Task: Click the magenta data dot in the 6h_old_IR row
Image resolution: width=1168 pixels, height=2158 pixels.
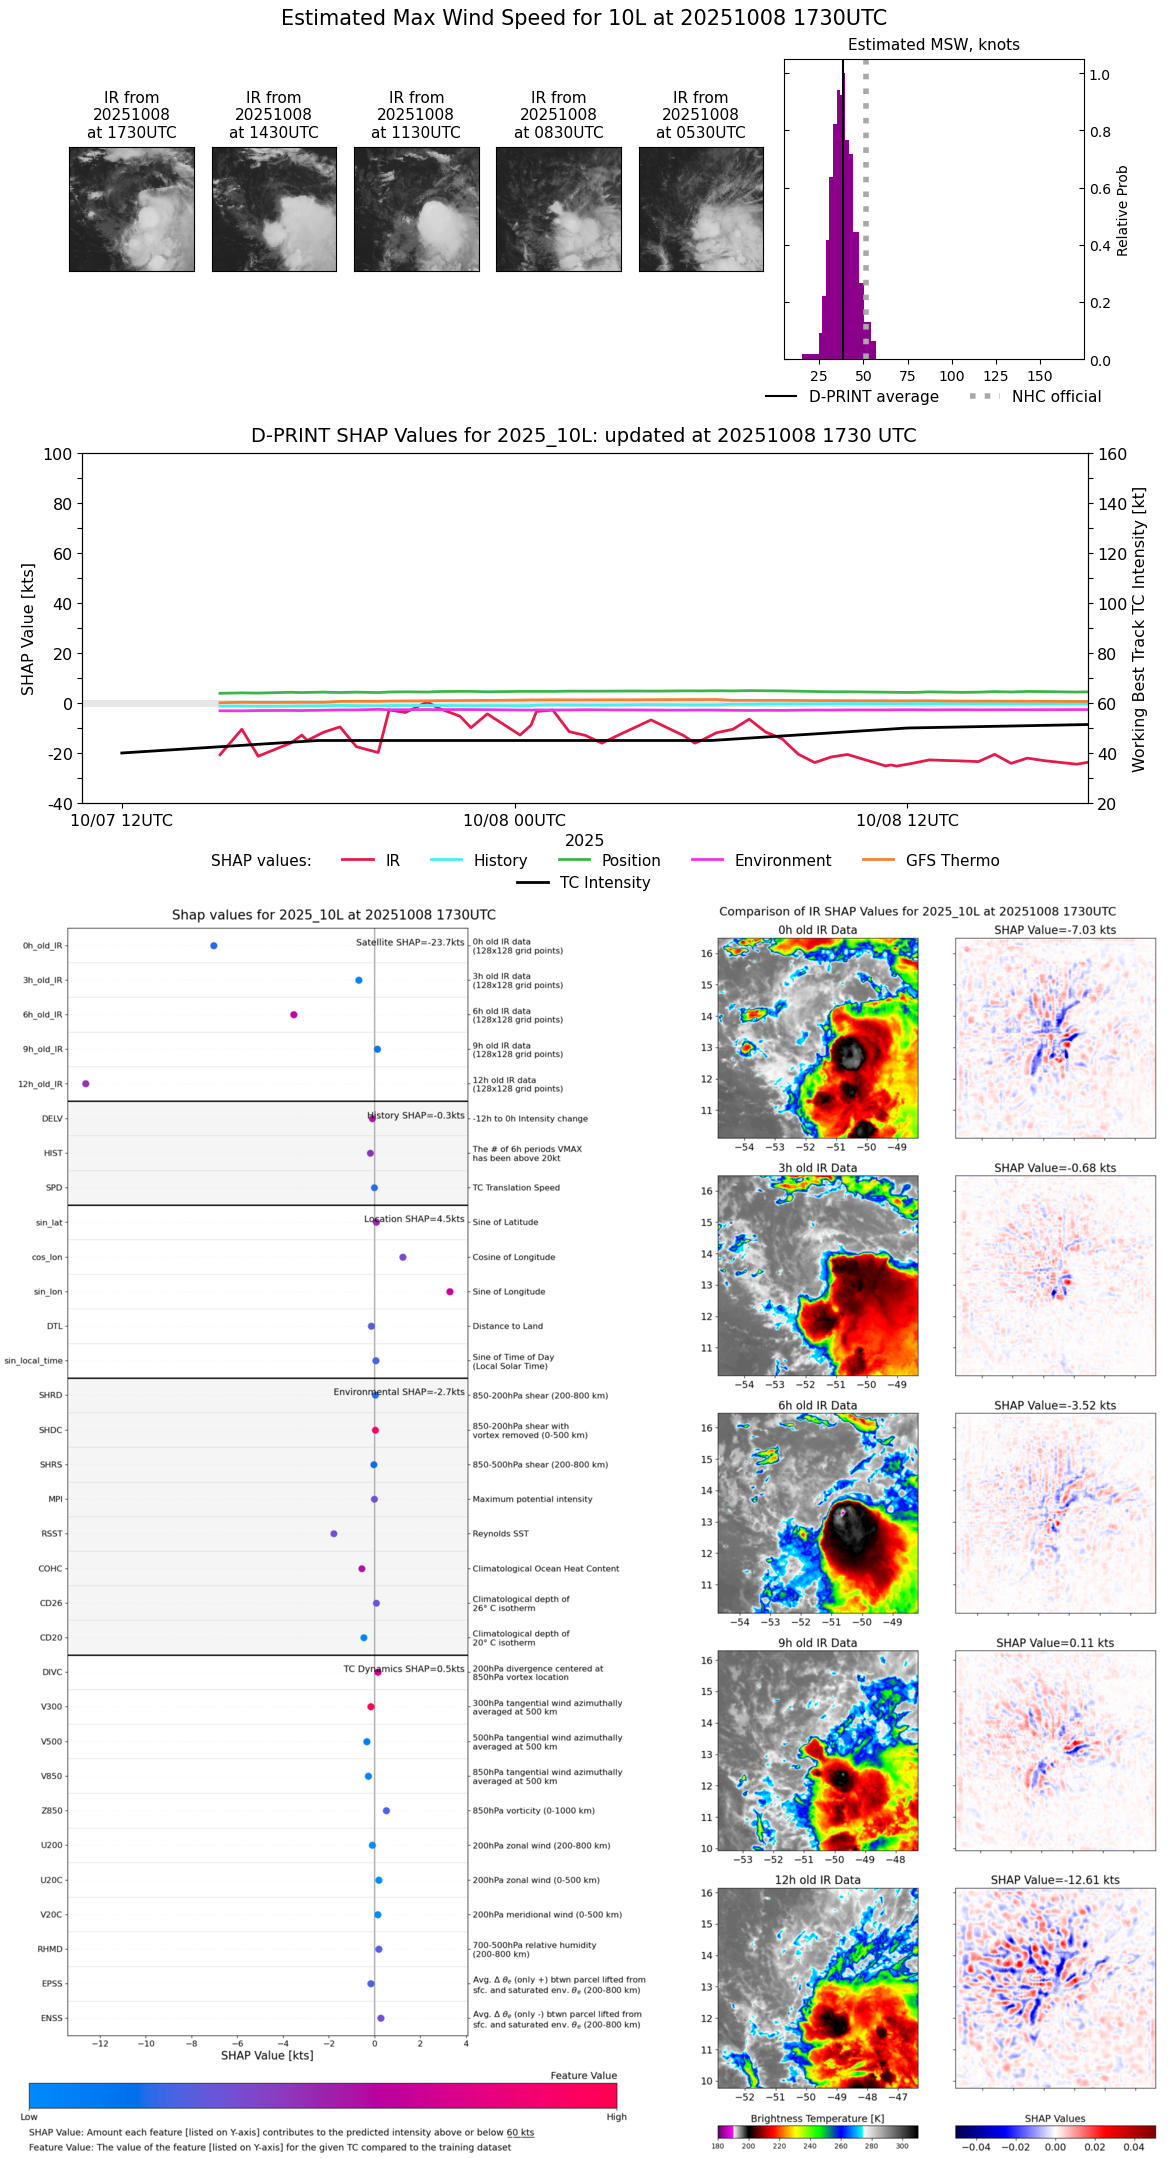Action: coord(294,1015)
